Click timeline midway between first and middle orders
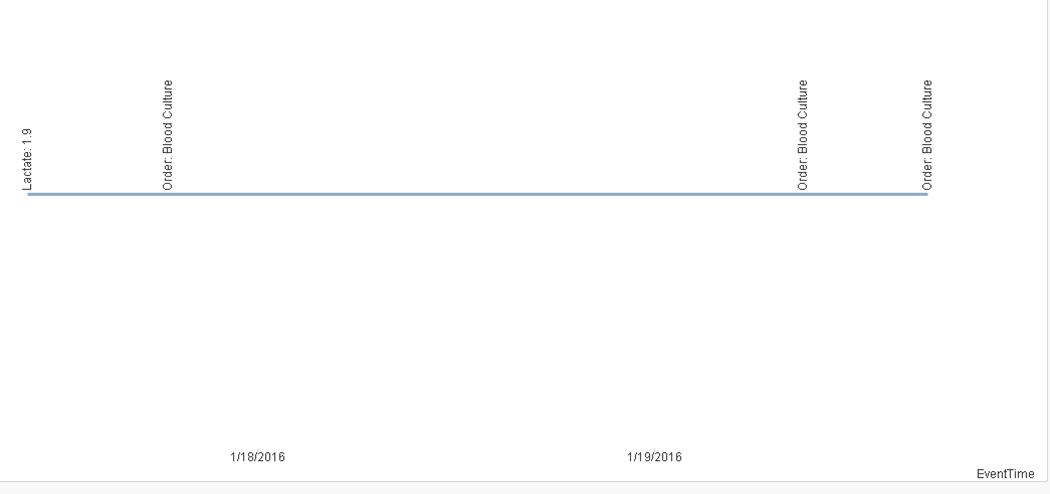The height and width of the screenshot is (494, 1050). pos(485,194)
